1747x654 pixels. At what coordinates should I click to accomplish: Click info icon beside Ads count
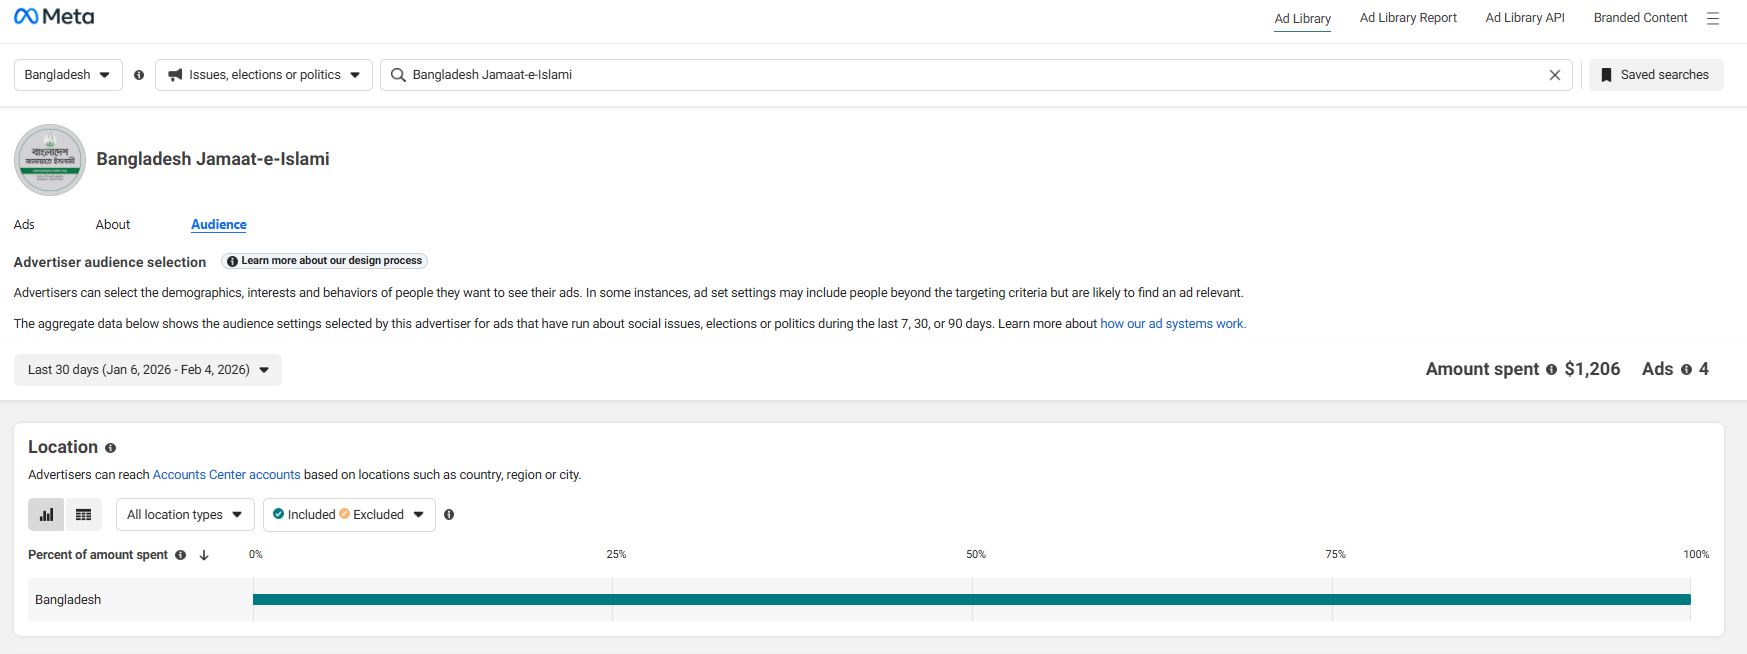pos(1686,370)
